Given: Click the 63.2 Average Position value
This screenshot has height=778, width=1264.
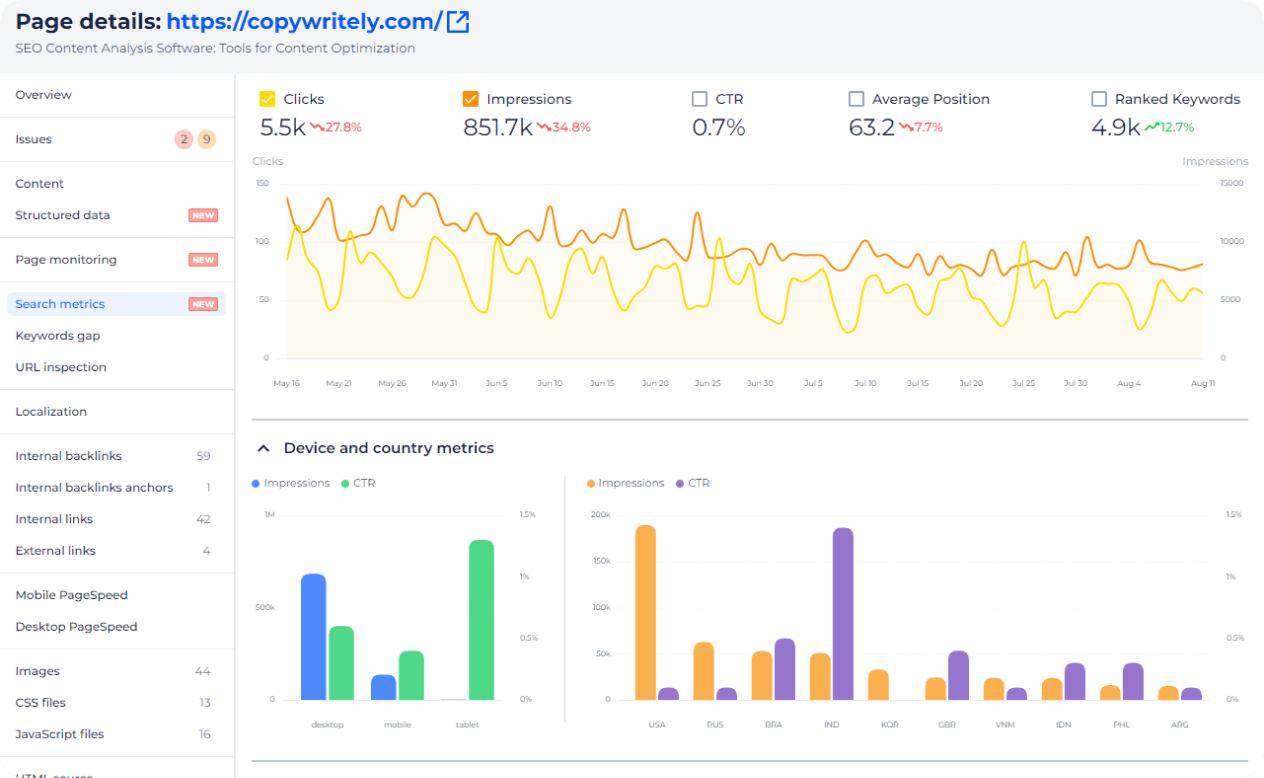Looking at the screenshot, I should [x=872, y=128].
